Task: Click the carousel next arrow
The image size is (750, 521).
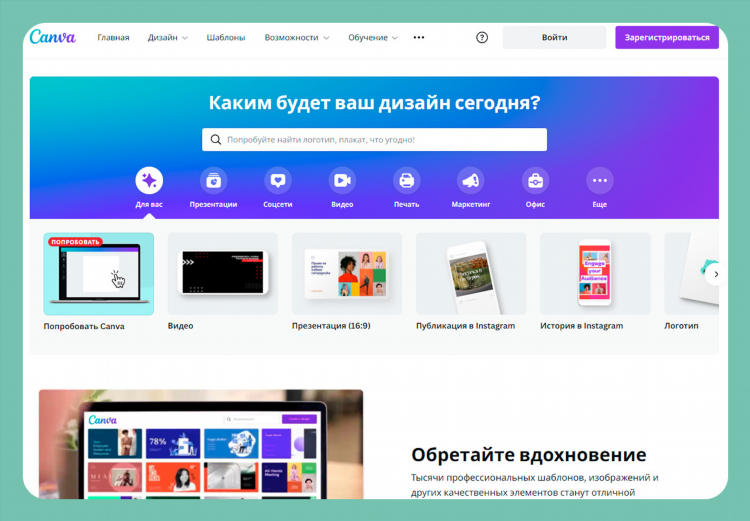Action: click(x=716, y=274)
